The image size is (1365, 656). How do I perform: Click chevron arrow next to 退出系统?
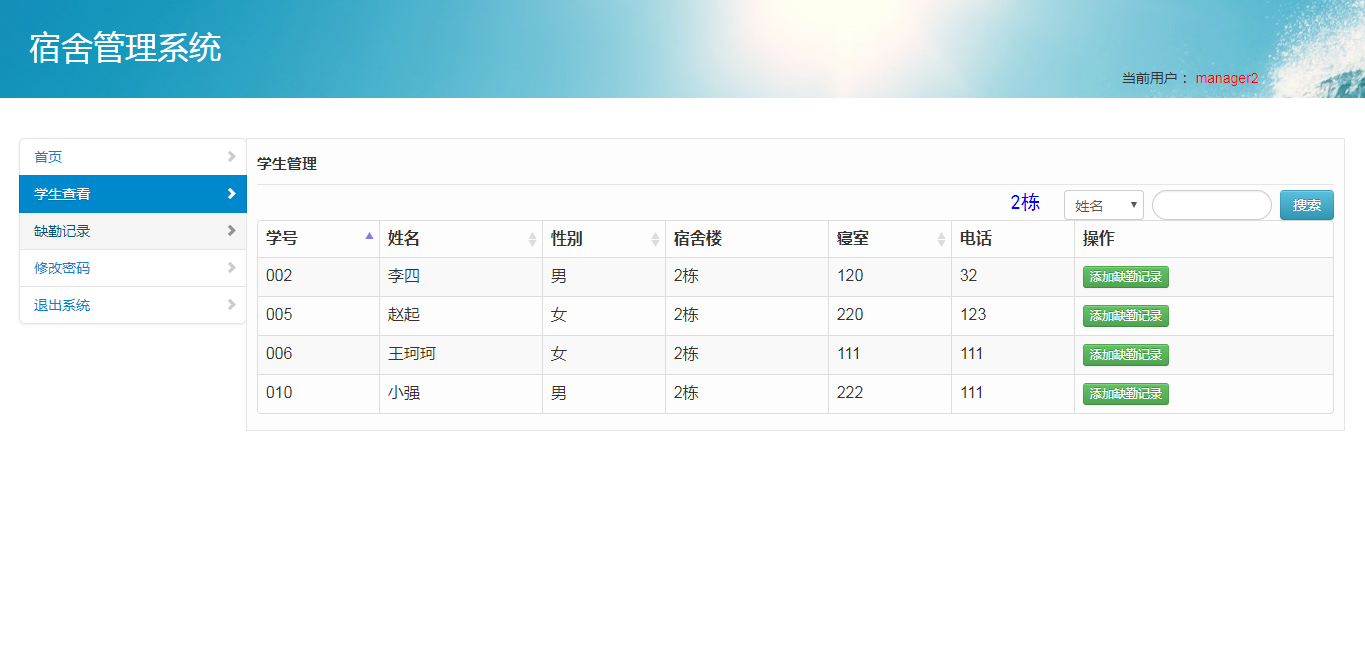[231, 304]
